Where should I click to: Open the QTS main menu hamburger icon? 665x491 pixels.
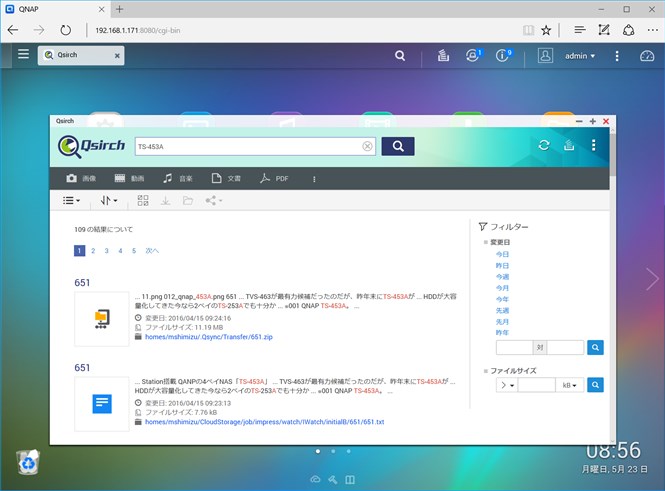pos(23,54)
